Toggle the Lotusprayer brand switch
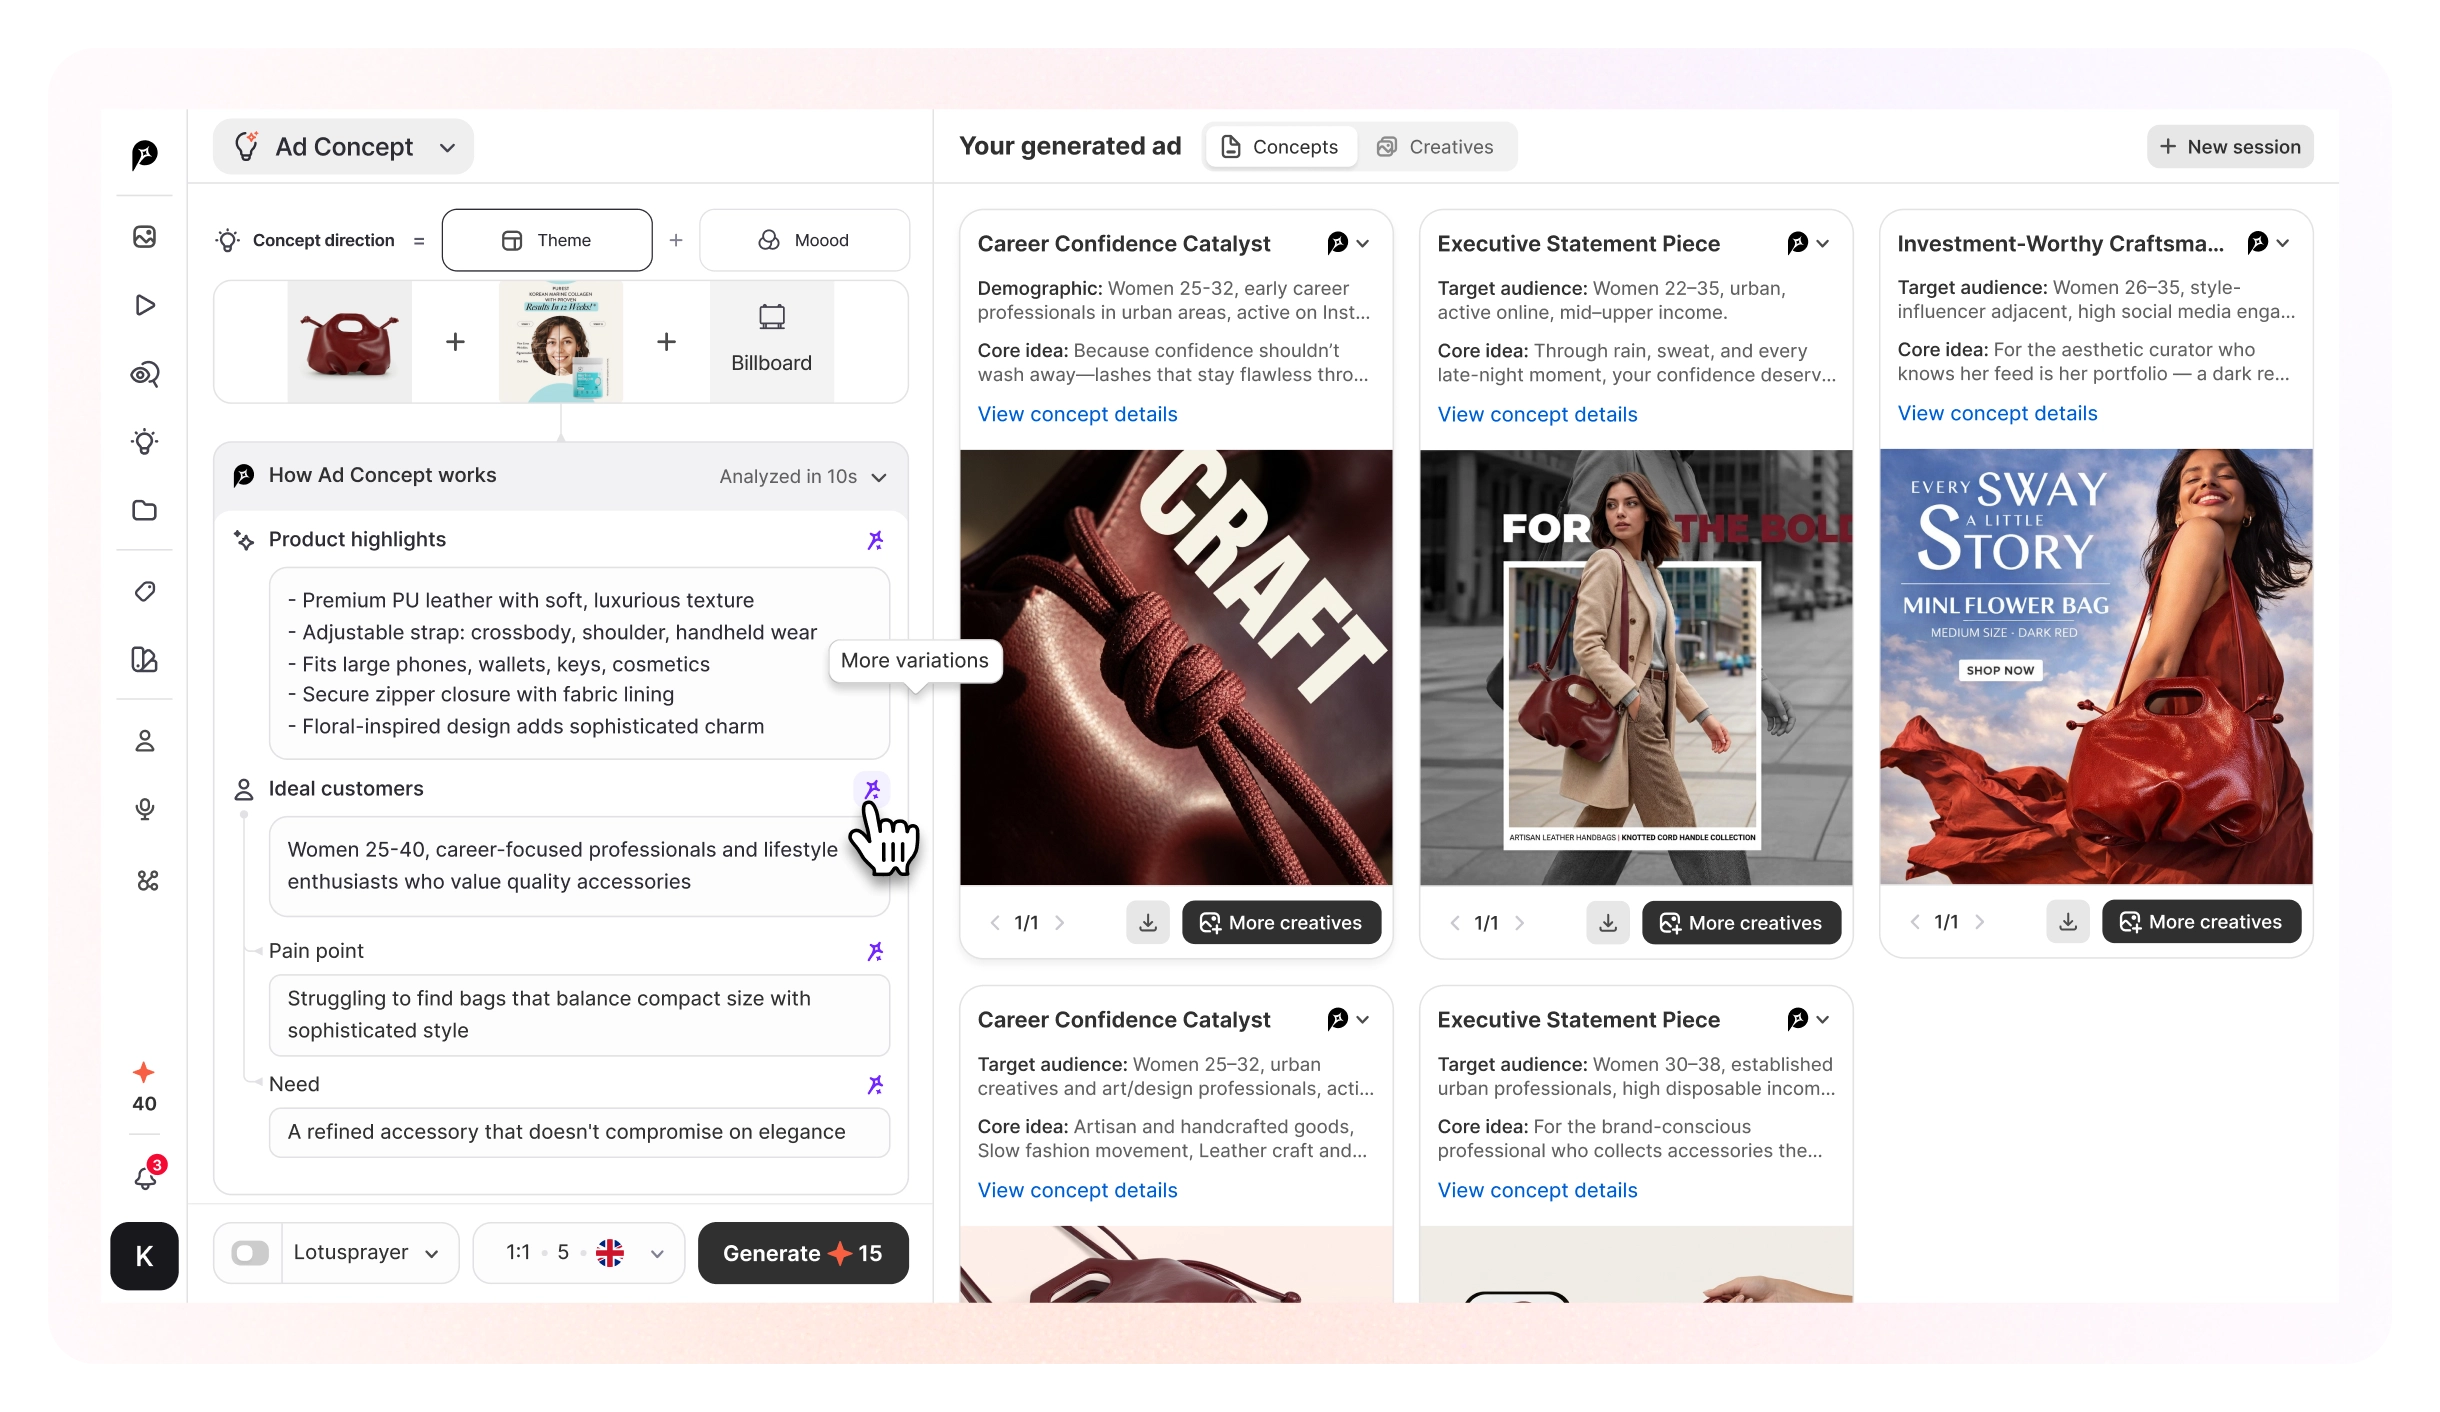This screenshot has width=2440, height=1412. coord(250,1253)
